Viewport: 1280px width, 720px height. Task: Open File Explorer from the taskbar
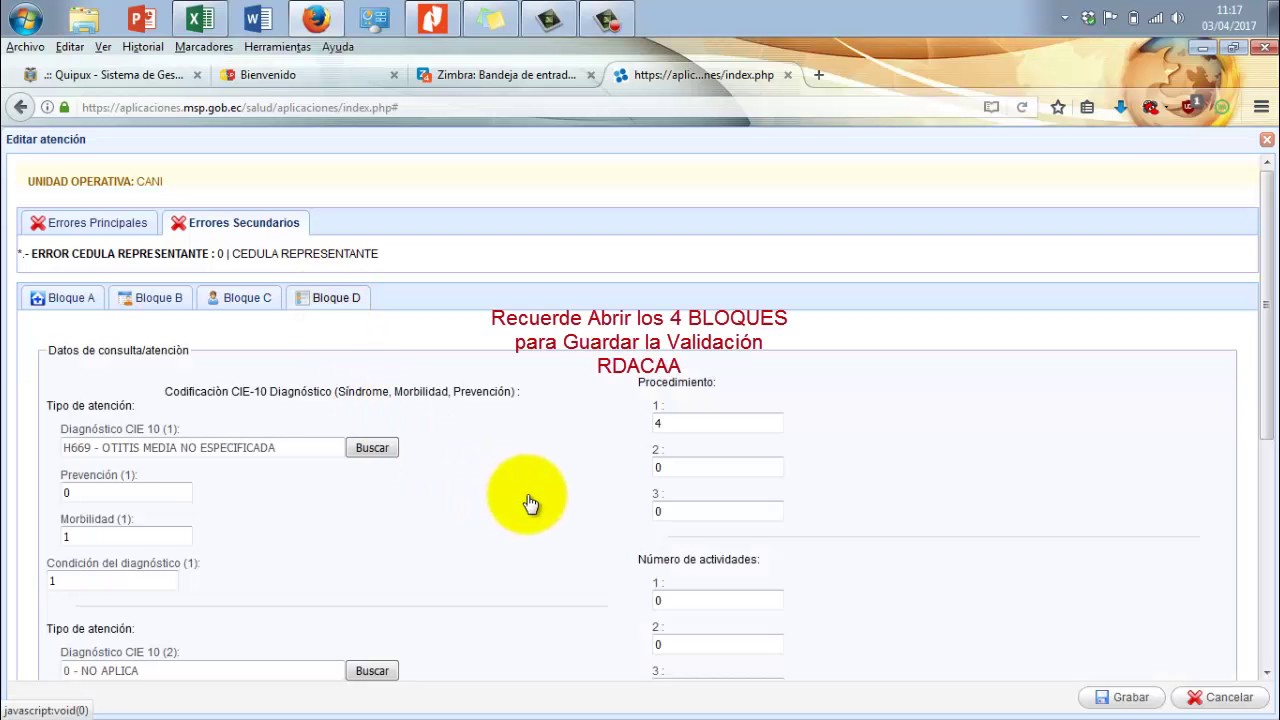pyautogui.click(x=84, y=18)
